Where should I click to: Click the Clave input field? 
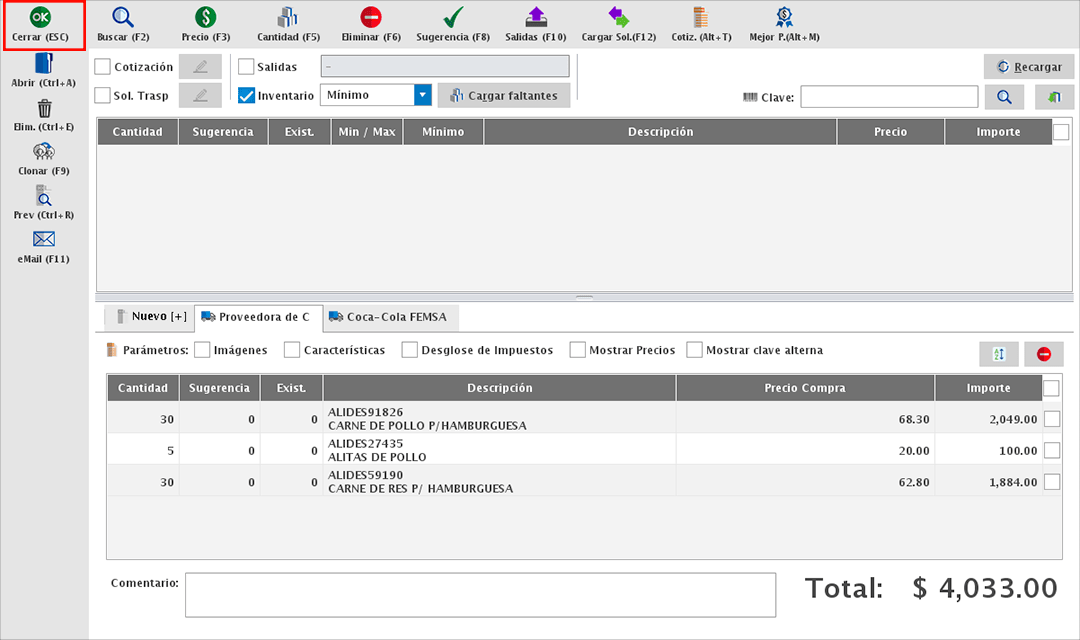(x=888, y=97)
